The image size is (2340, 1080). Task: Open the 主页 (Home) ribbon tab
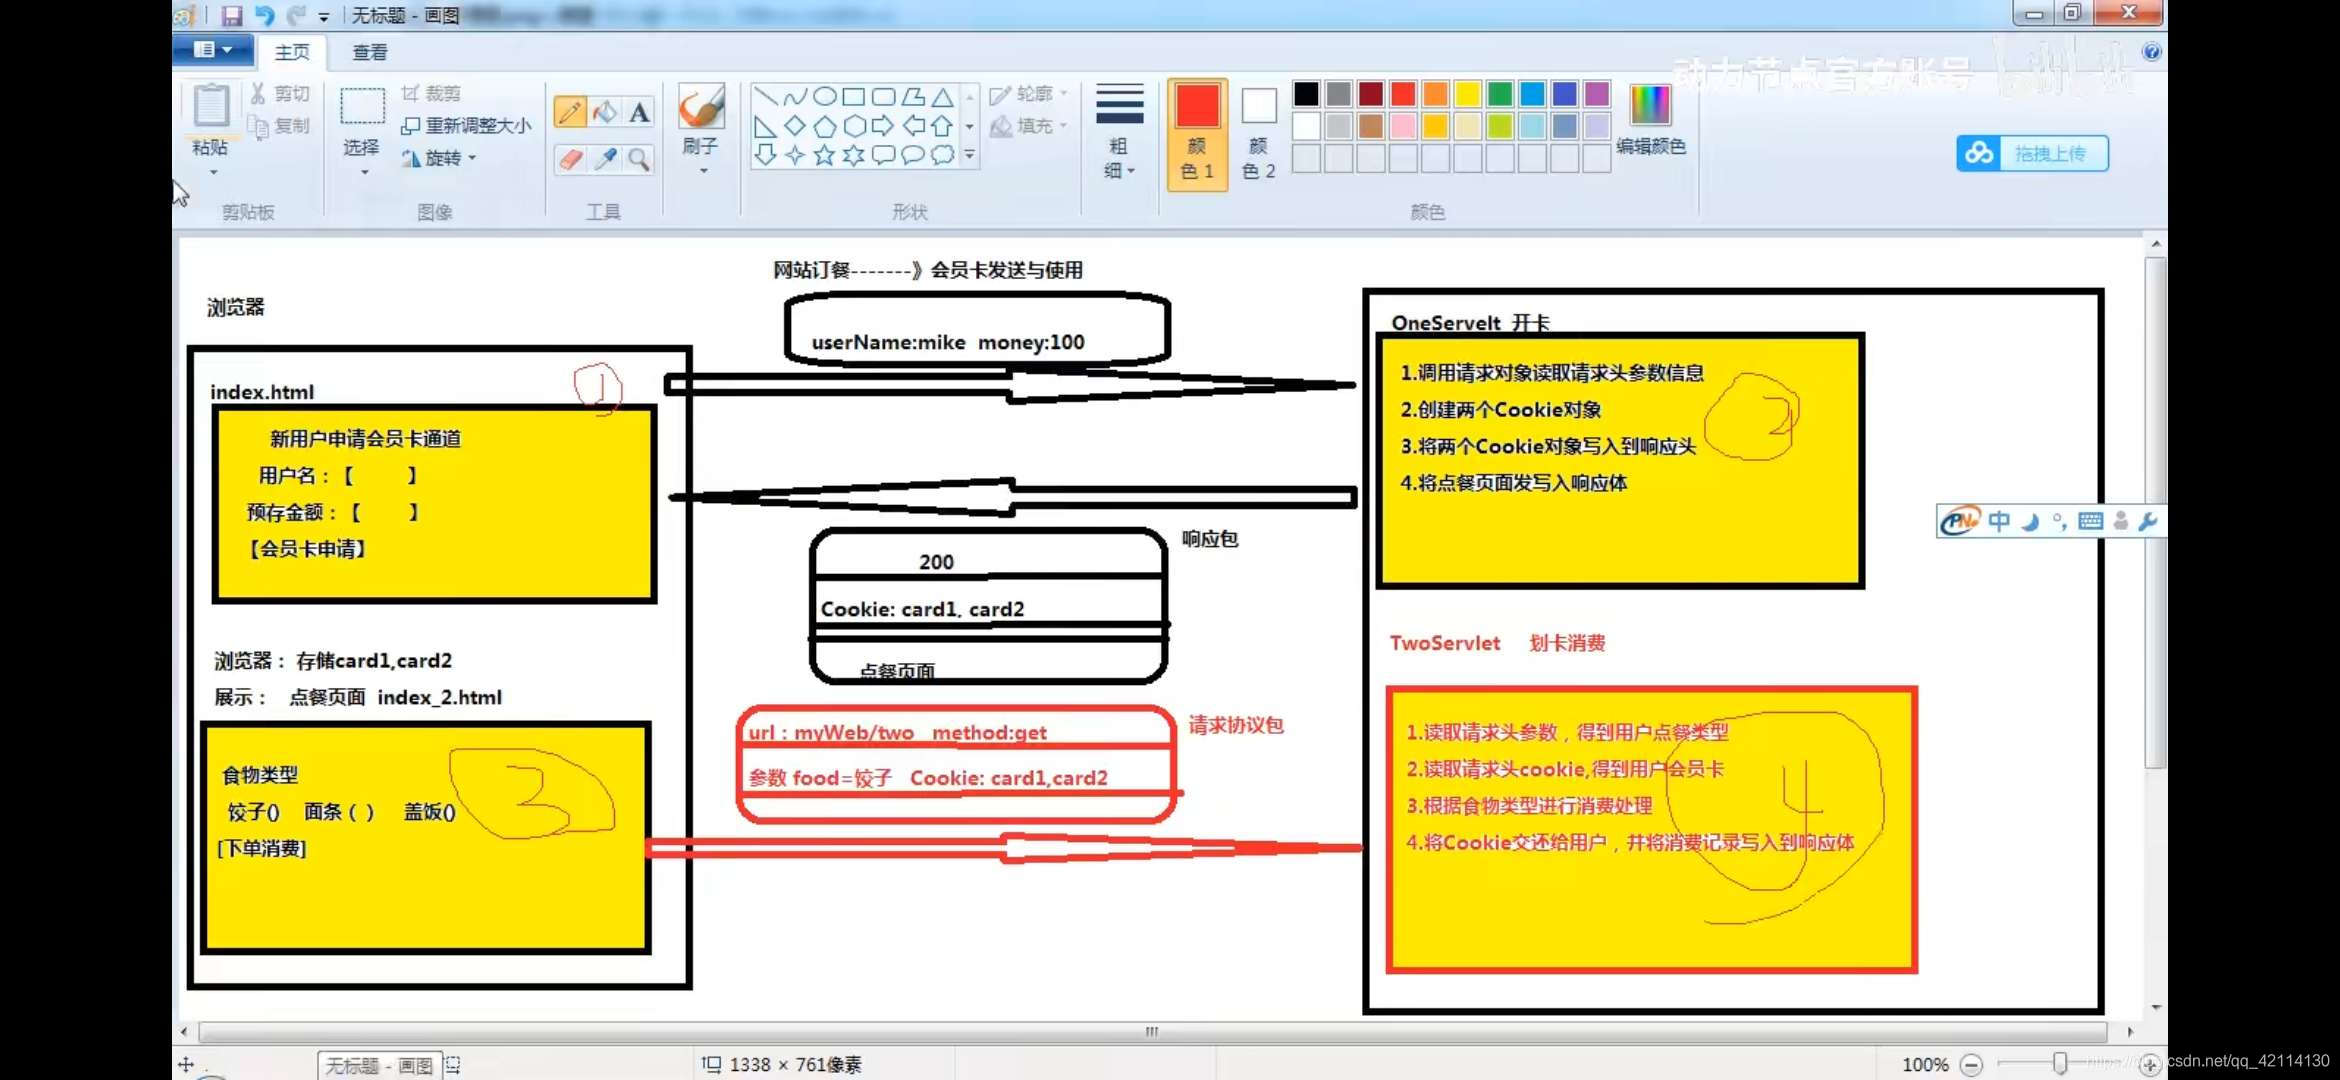292,52
